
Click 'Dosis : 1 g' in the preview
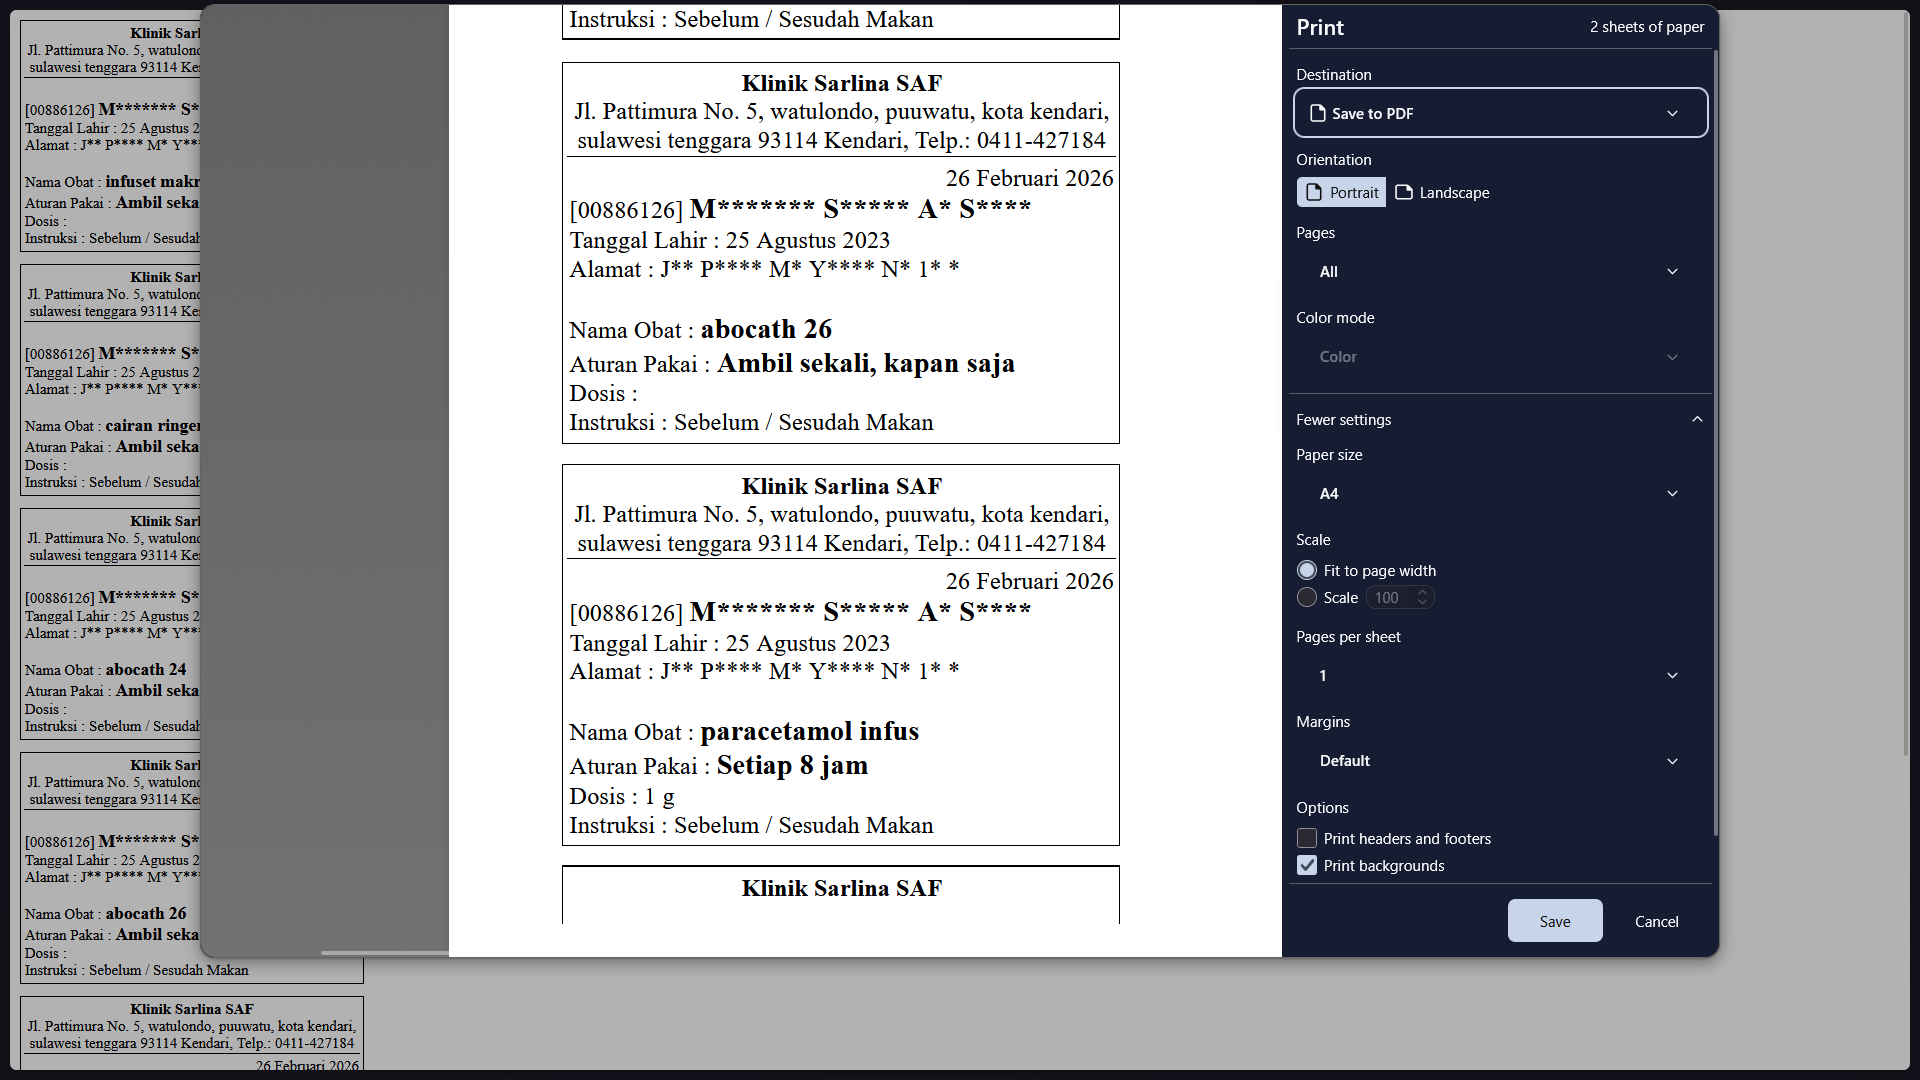point(622,797)
